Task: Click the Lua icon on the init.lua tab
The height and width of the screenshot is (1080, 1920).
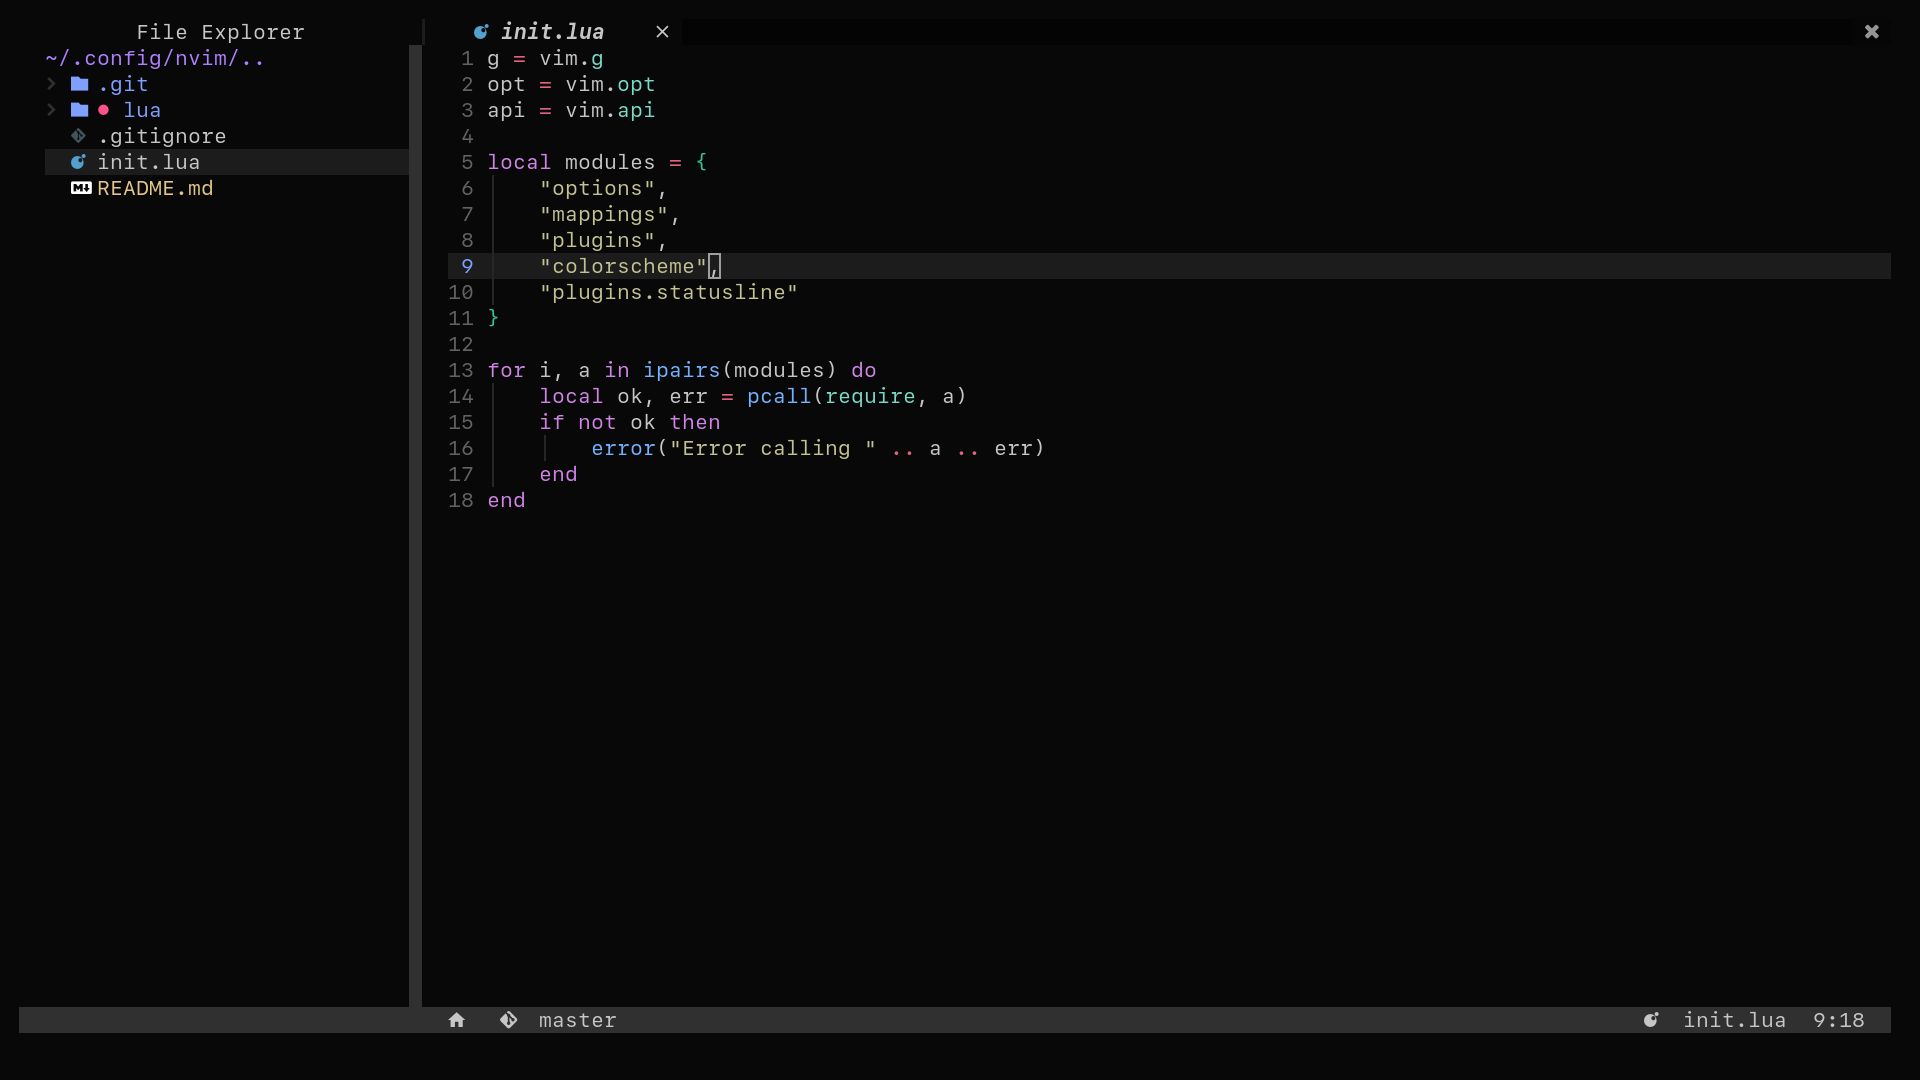Action: 482,31
